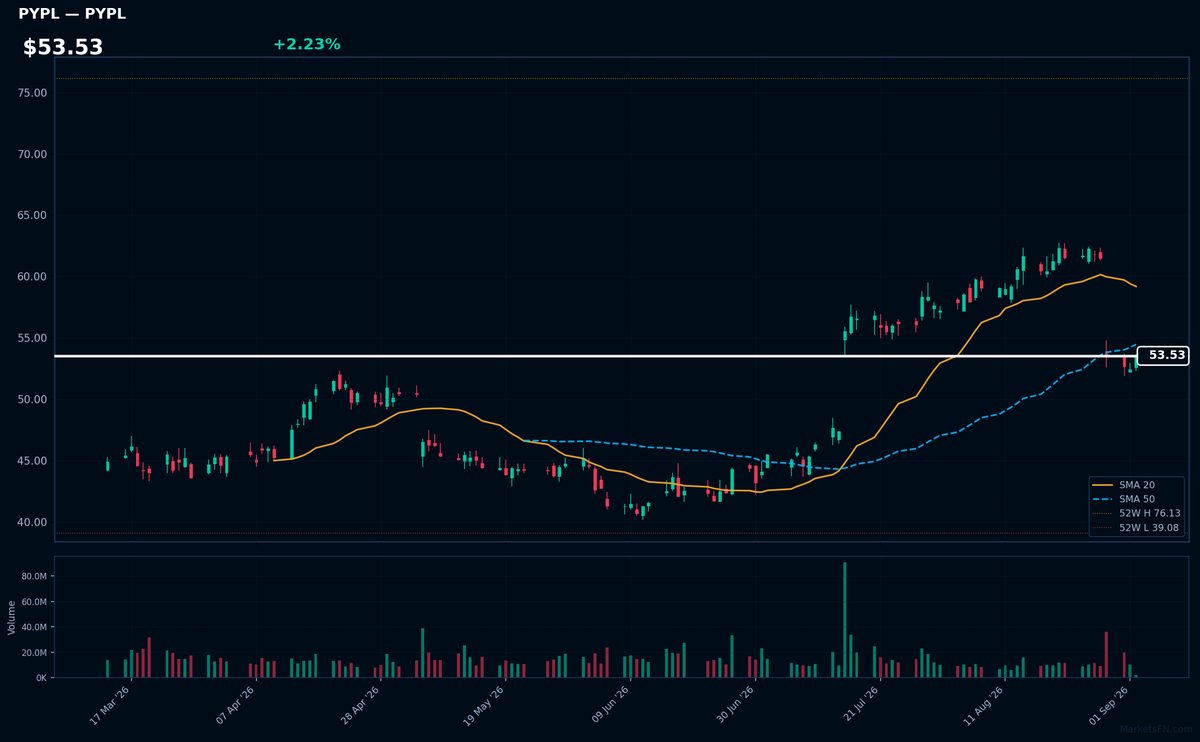
Task: Click the 55.00 price axis label
Action: pyautogui.click(x=33, y=338)
